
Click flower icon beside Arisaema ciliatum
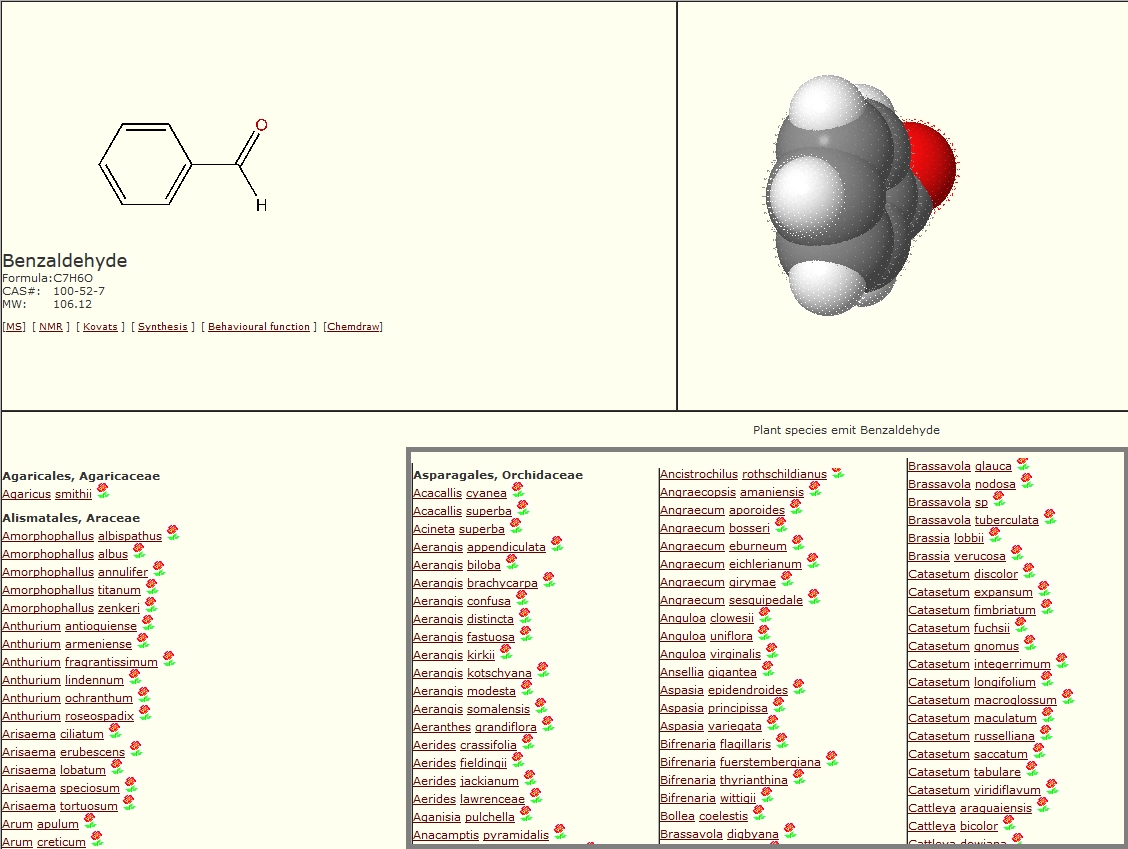(x=114, y=730)
